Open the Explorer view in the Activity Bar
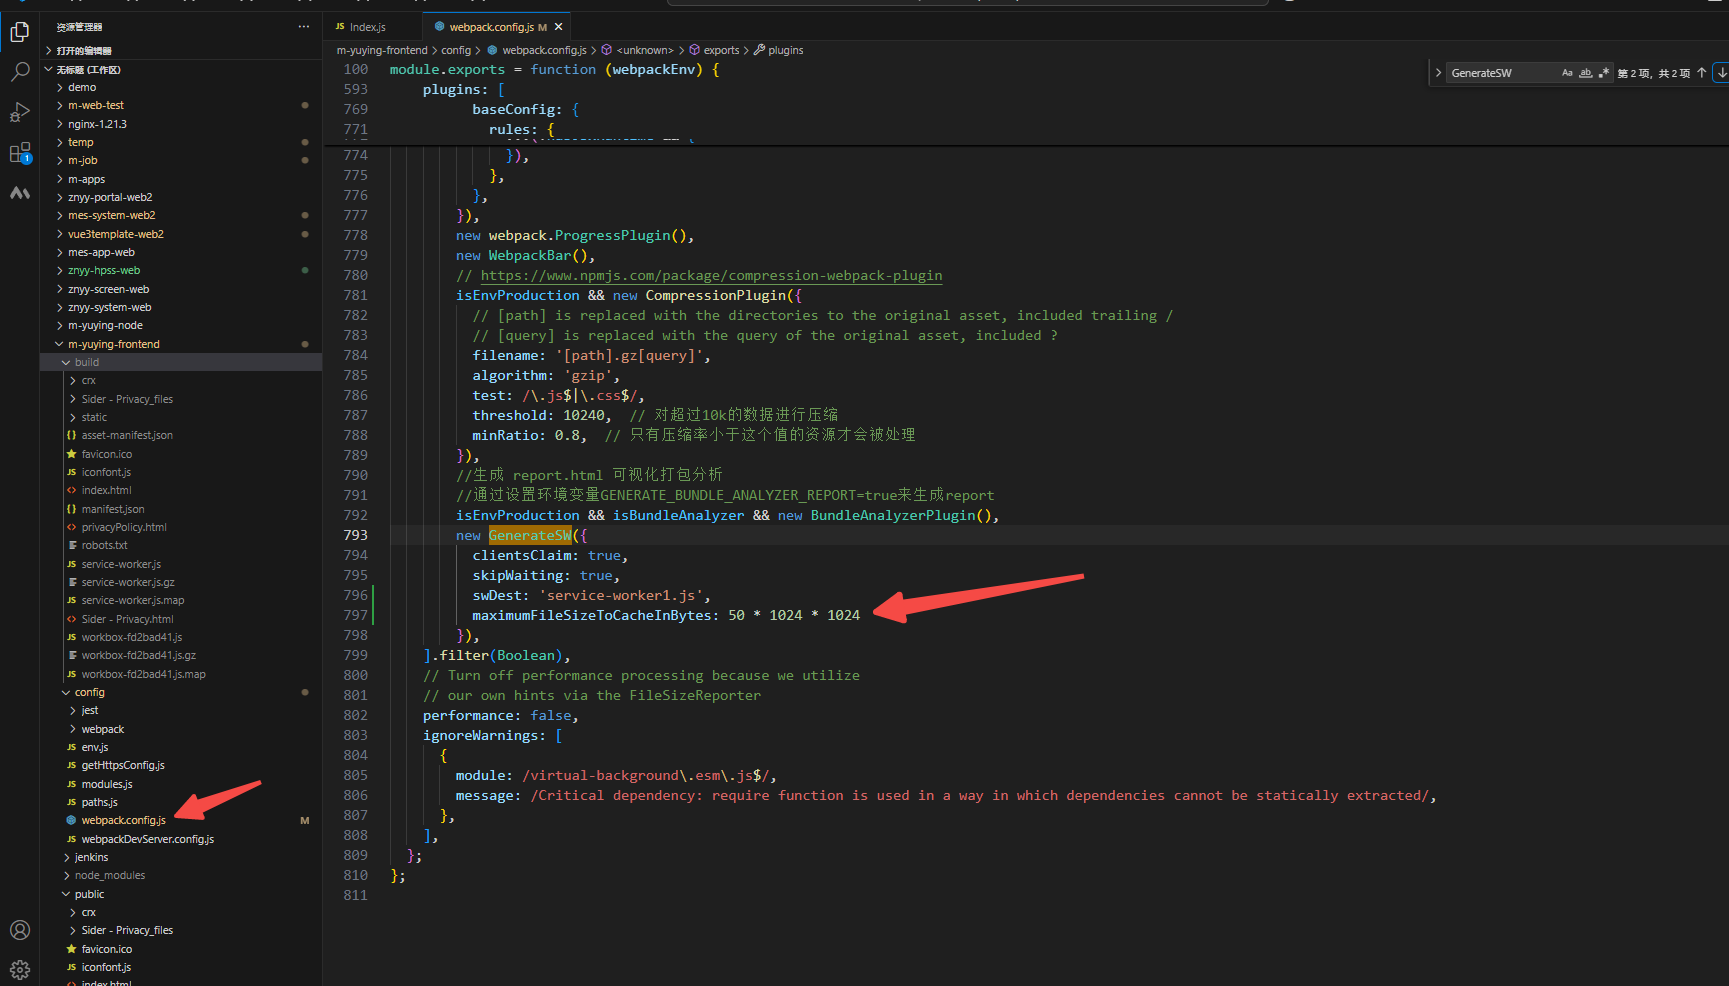1729x986 pixels. pos(20,31)
